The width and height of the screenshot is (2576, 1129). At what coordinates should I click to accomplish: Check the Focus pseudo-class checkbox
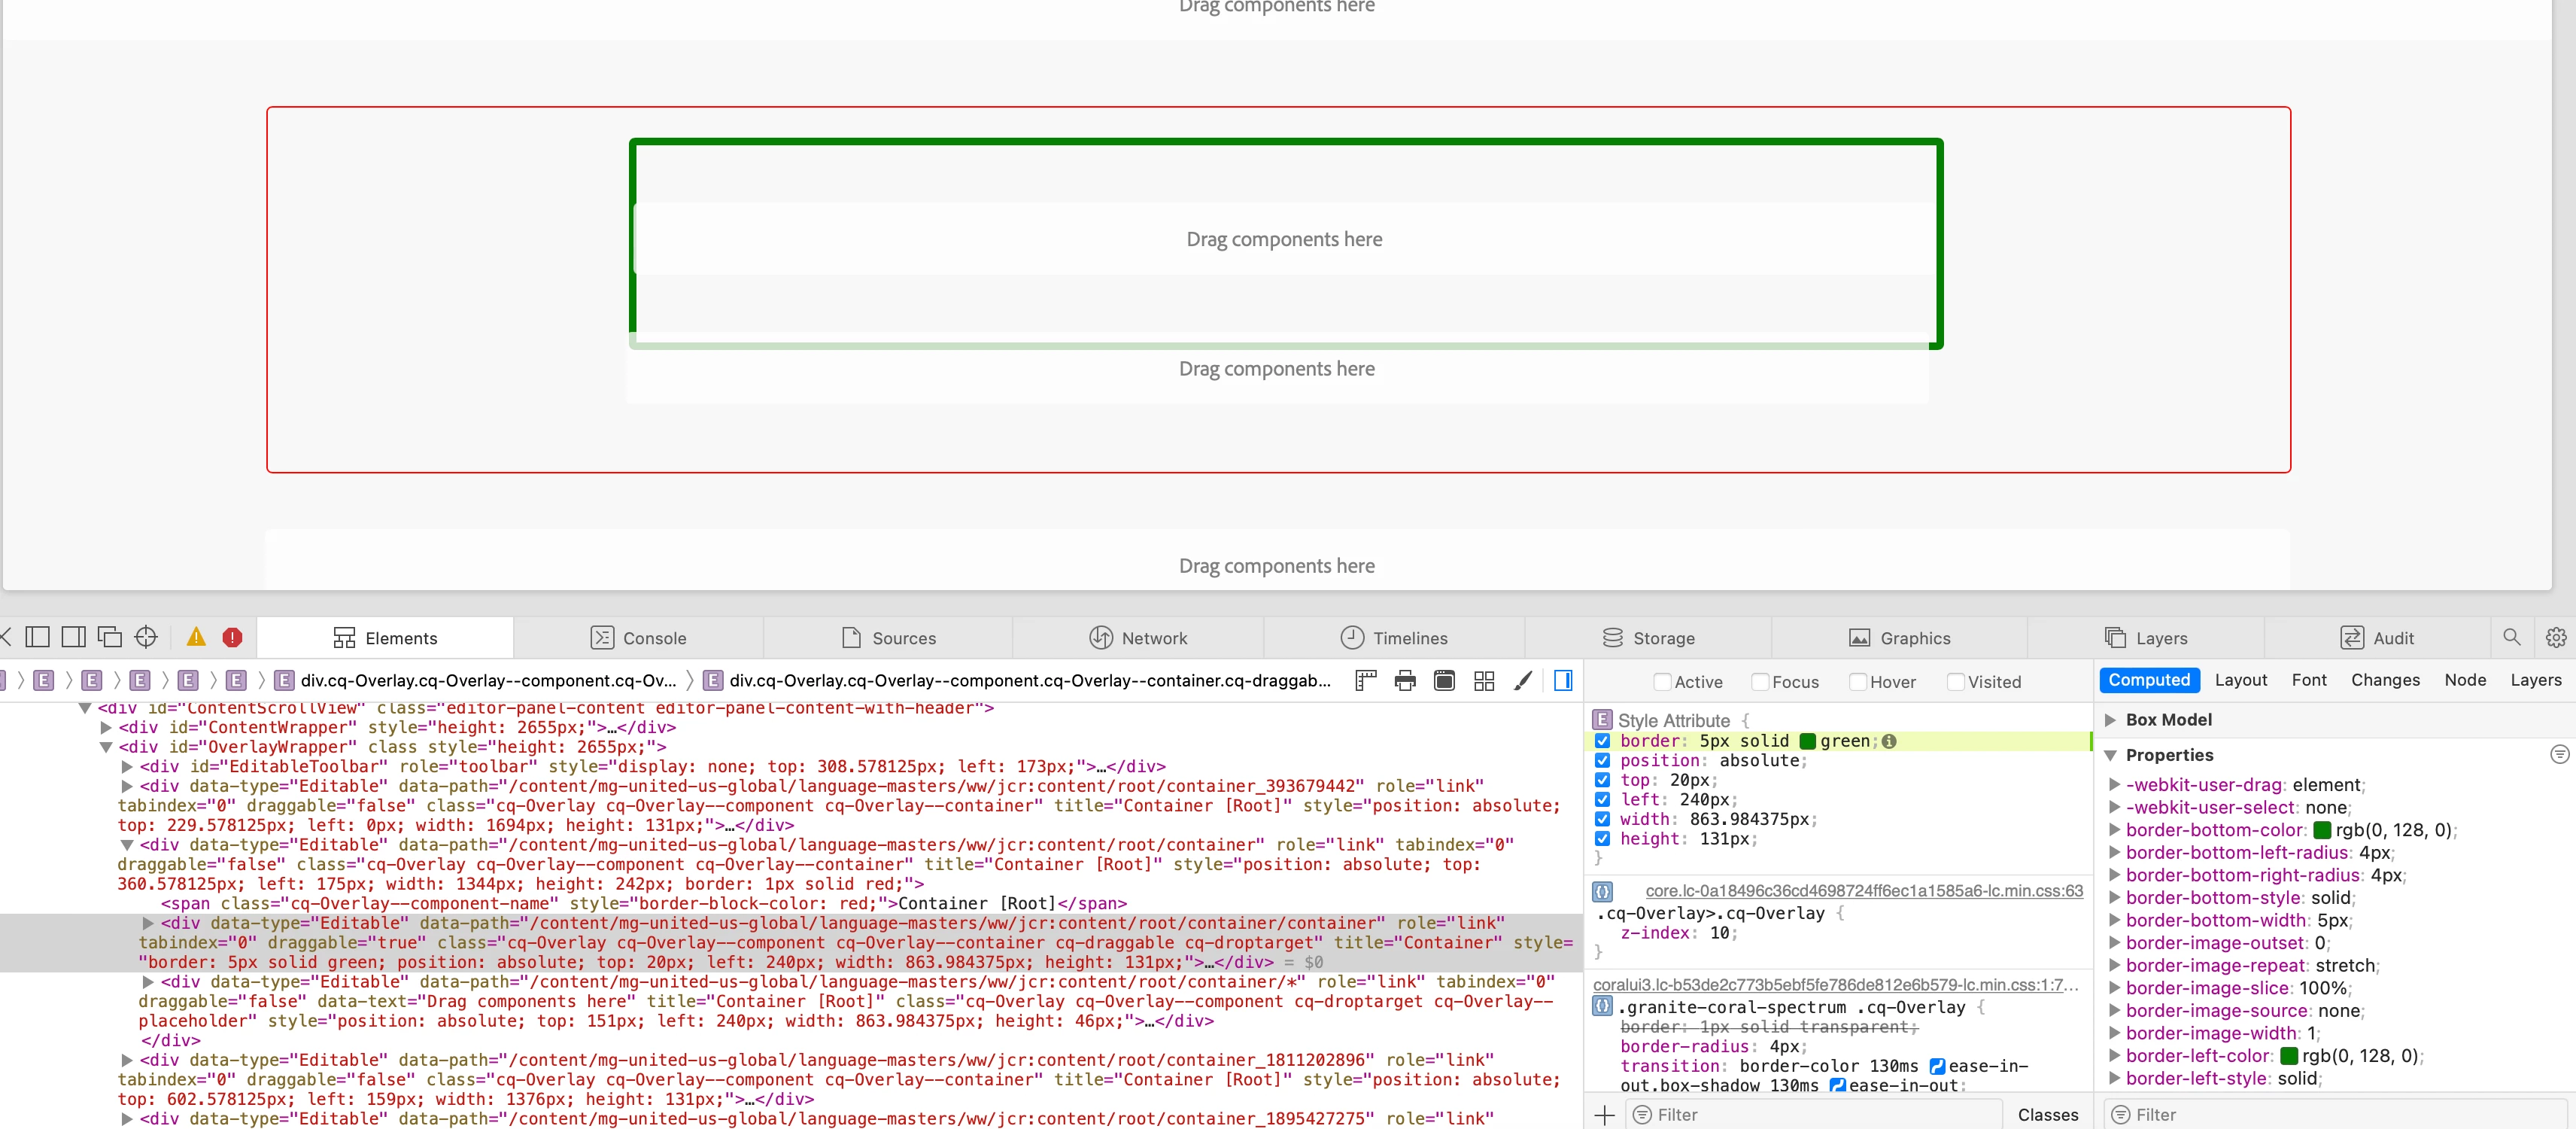point(1760,682)
